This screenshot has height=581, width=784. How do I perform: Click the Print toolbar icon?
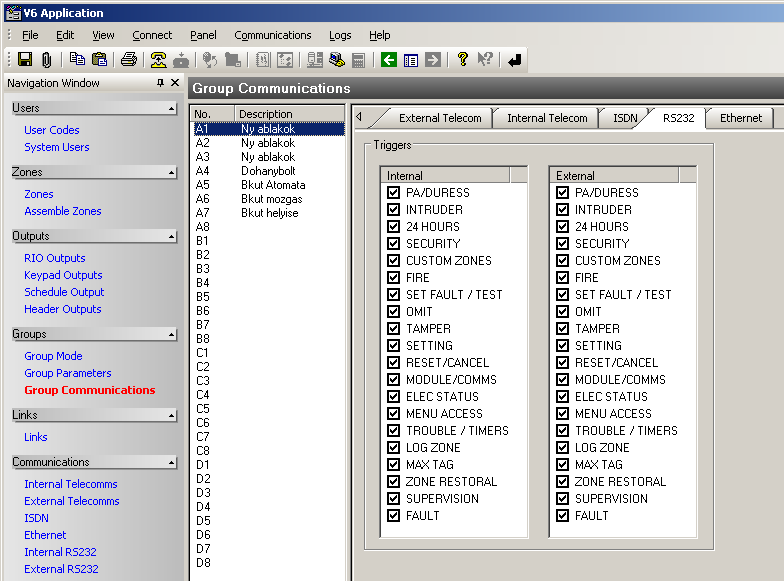[129, 60]
